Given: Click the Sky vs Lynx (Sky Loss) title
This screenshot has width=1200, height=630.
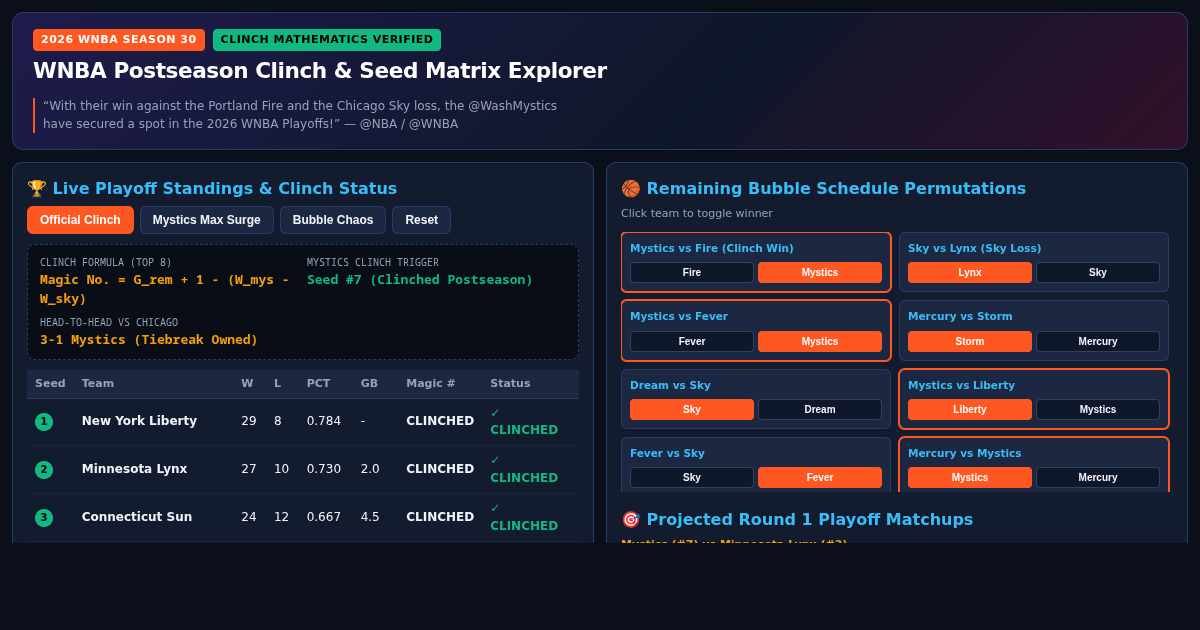Looking at the screenshot, I should [975, 248].
